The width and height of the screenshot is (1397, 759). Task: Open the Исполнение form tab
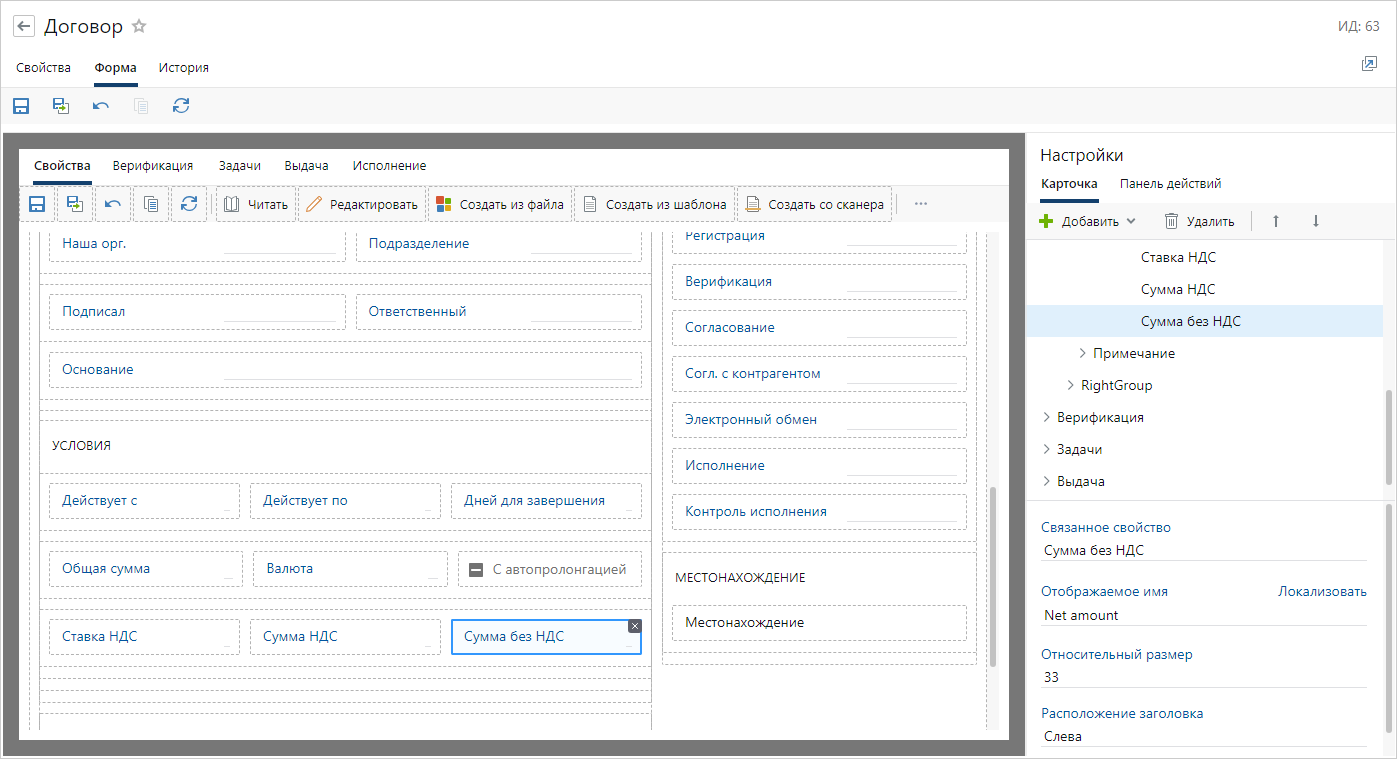[389, 166]
